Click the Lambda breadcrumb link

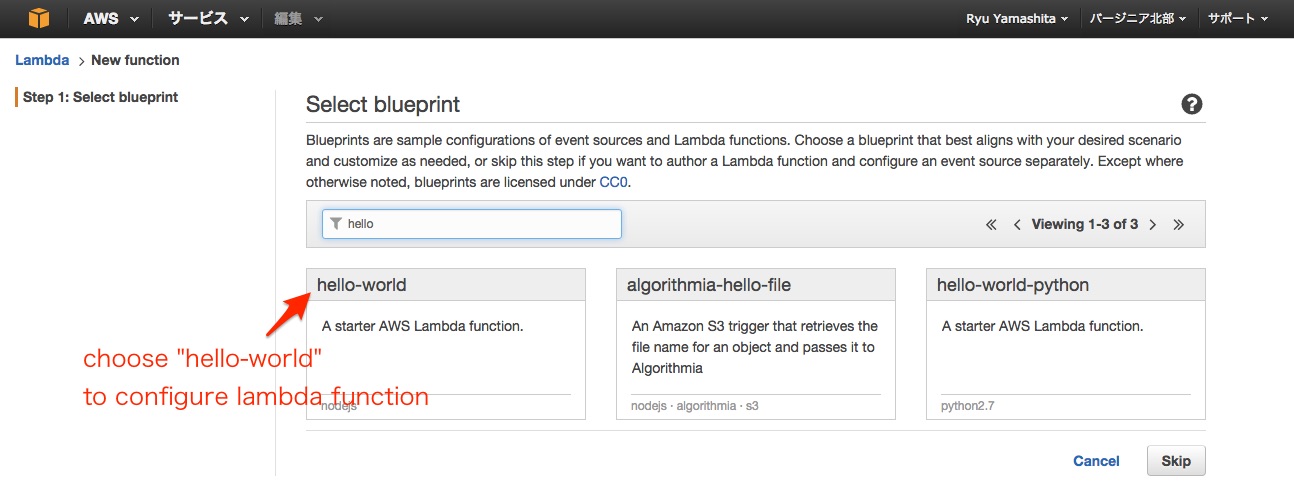pyautogui.click(x=42, y=60)
